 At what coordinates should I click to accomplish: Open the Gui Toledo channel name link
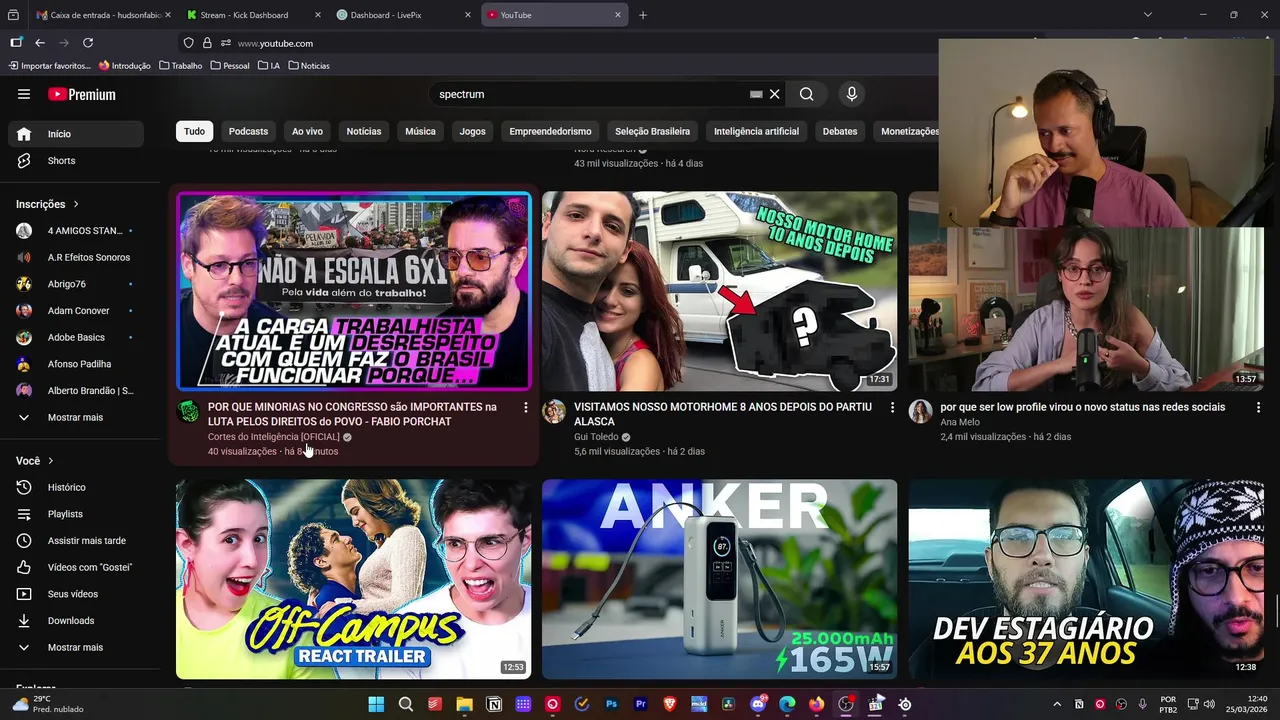[596, 437]
